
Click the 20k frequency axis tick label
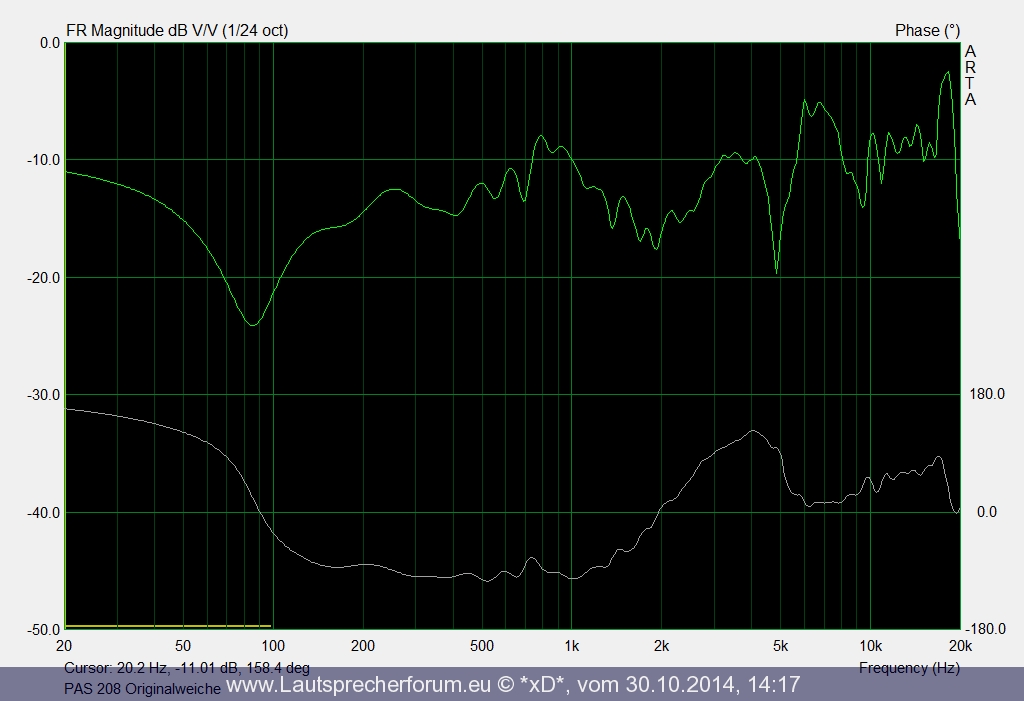point(959,645)
